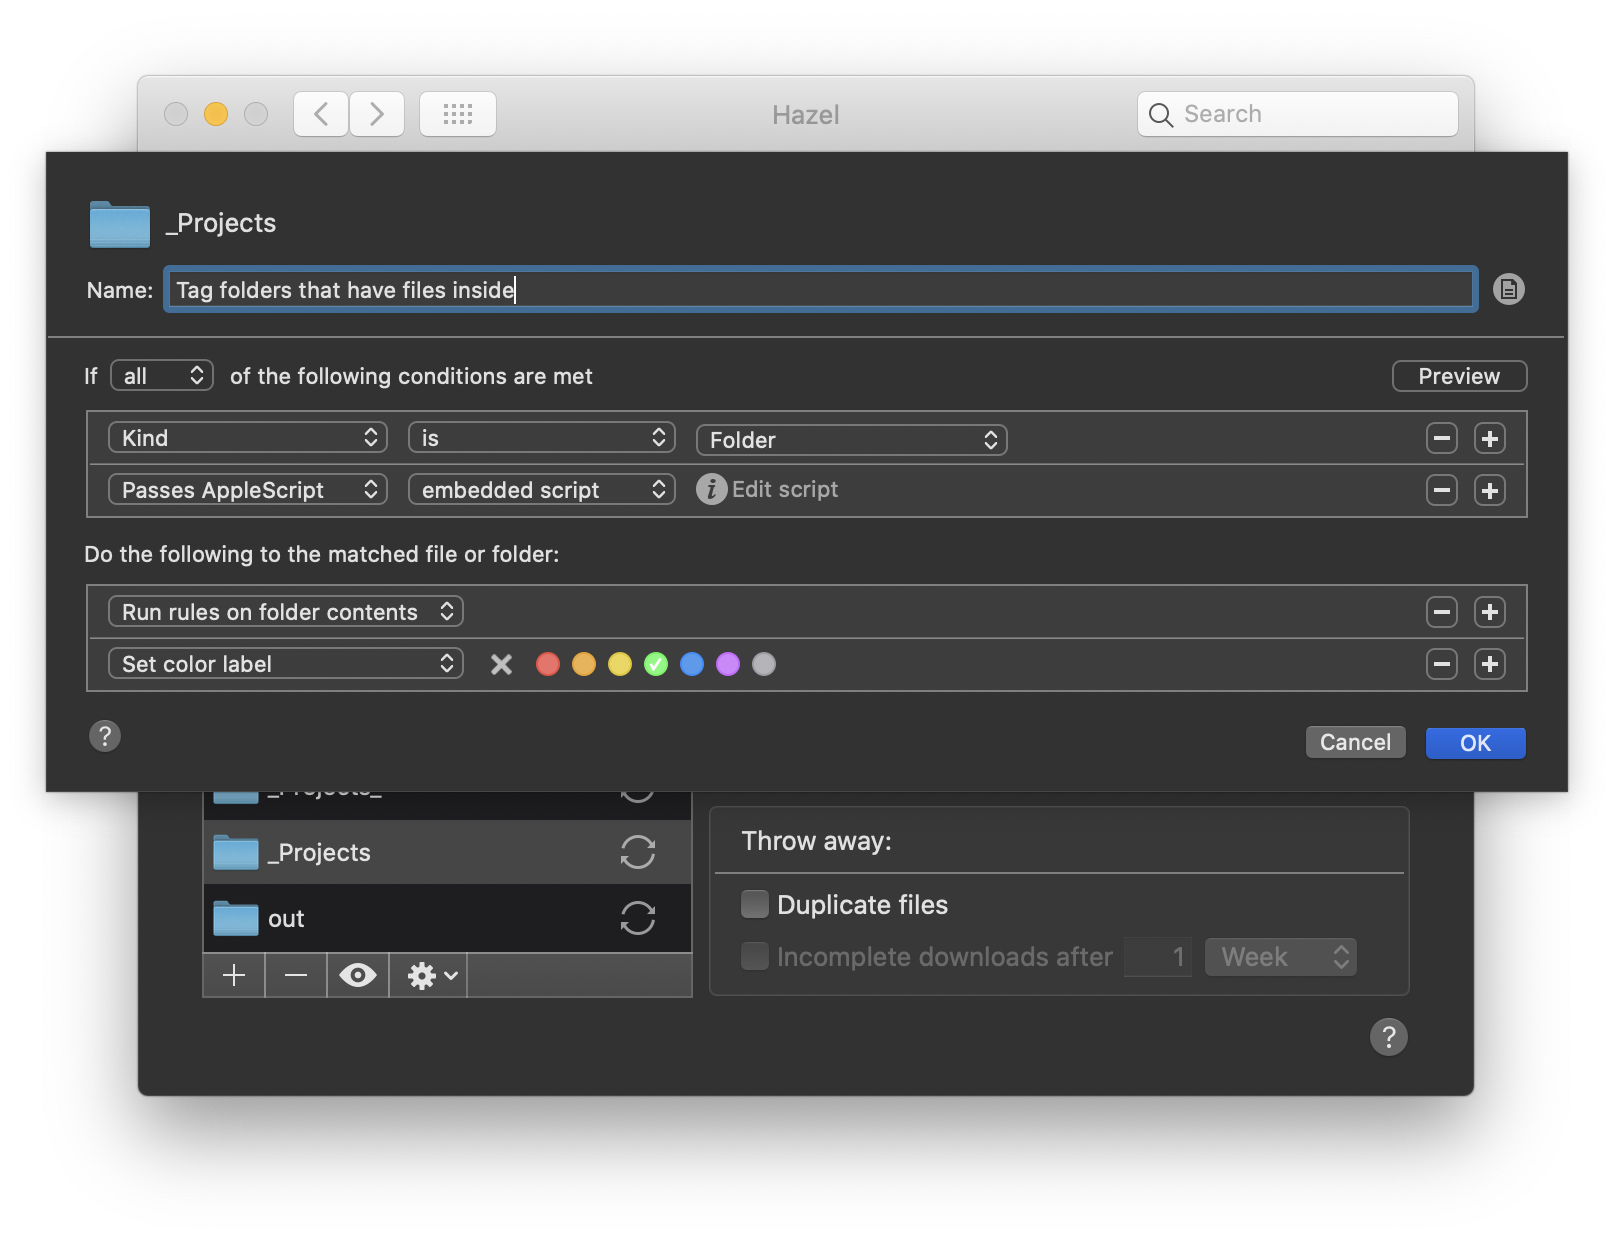Open help in the Hazel main window
This screenshot has width=1614, height=1244.
1388,1037
